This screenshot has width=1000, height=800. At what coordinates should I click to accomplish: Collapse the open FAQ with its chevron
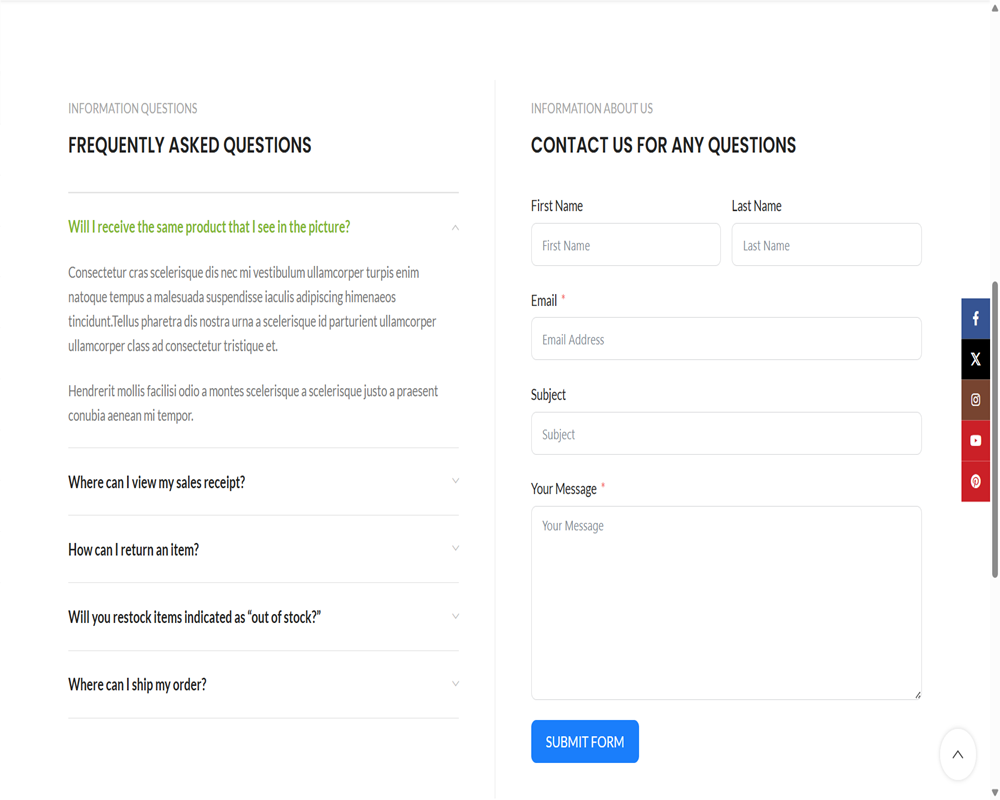(455, 228)
